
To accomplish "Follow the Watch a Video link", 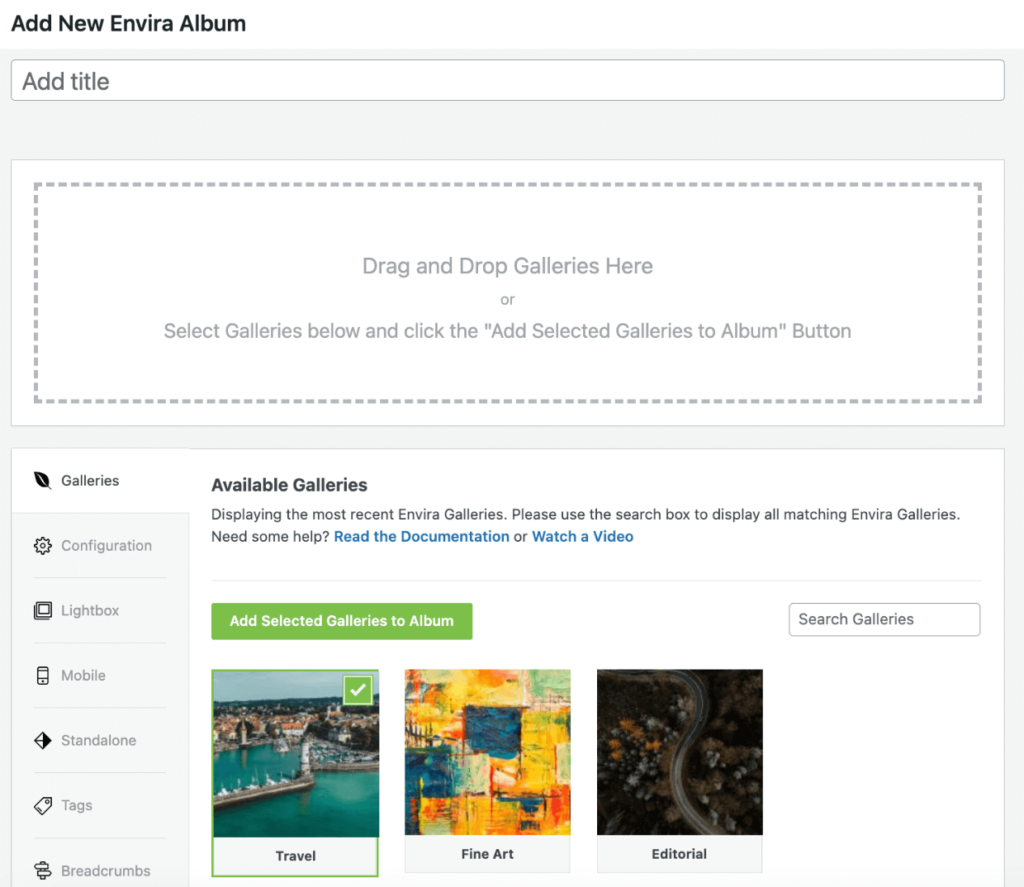I will pos(583,536).
